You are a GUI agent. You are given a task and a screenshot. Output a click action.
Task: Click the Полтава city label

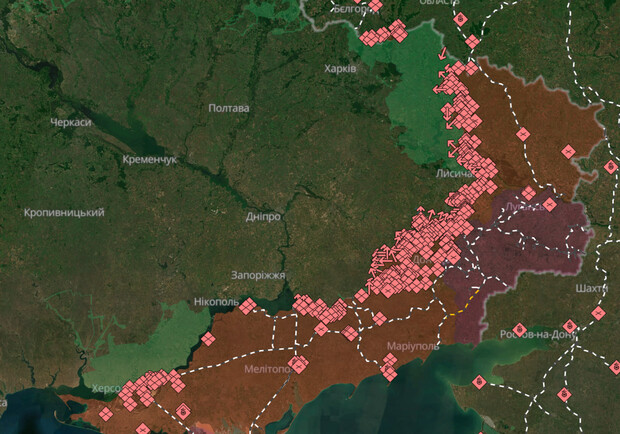(229, 108)
